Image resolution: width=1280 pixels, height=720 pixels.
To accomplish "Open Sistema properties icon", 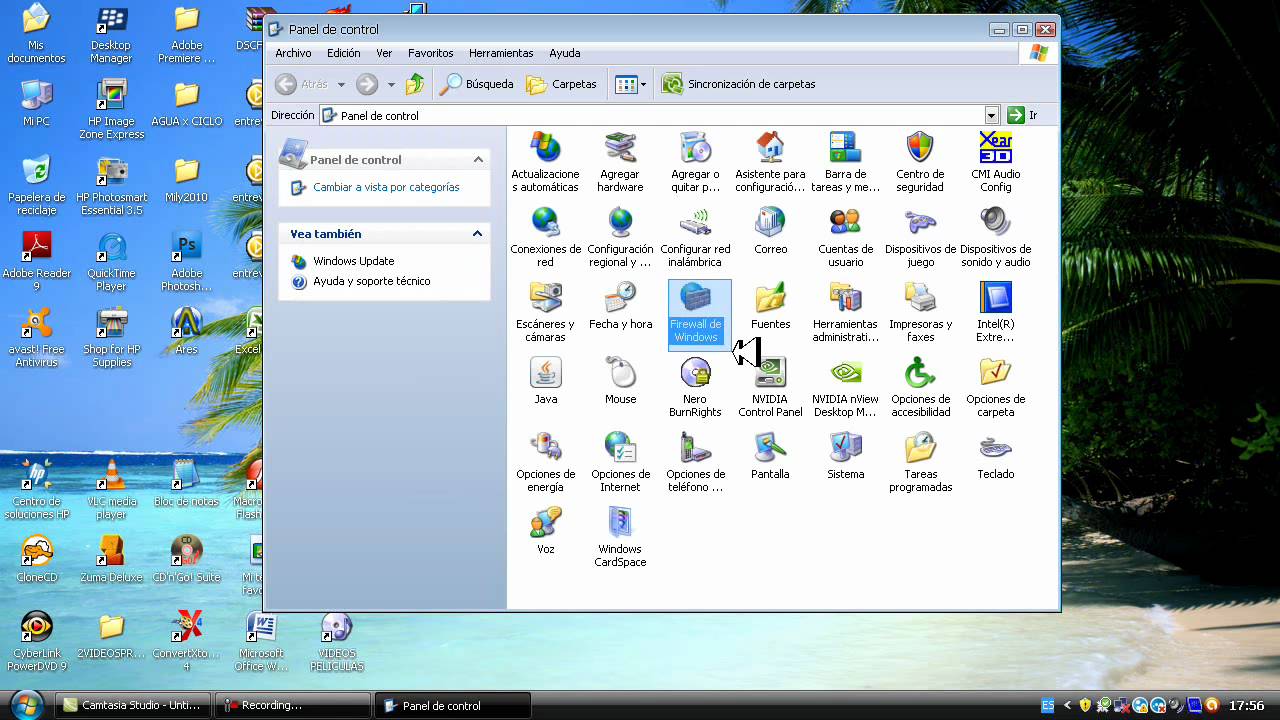I will pos(846,455).
